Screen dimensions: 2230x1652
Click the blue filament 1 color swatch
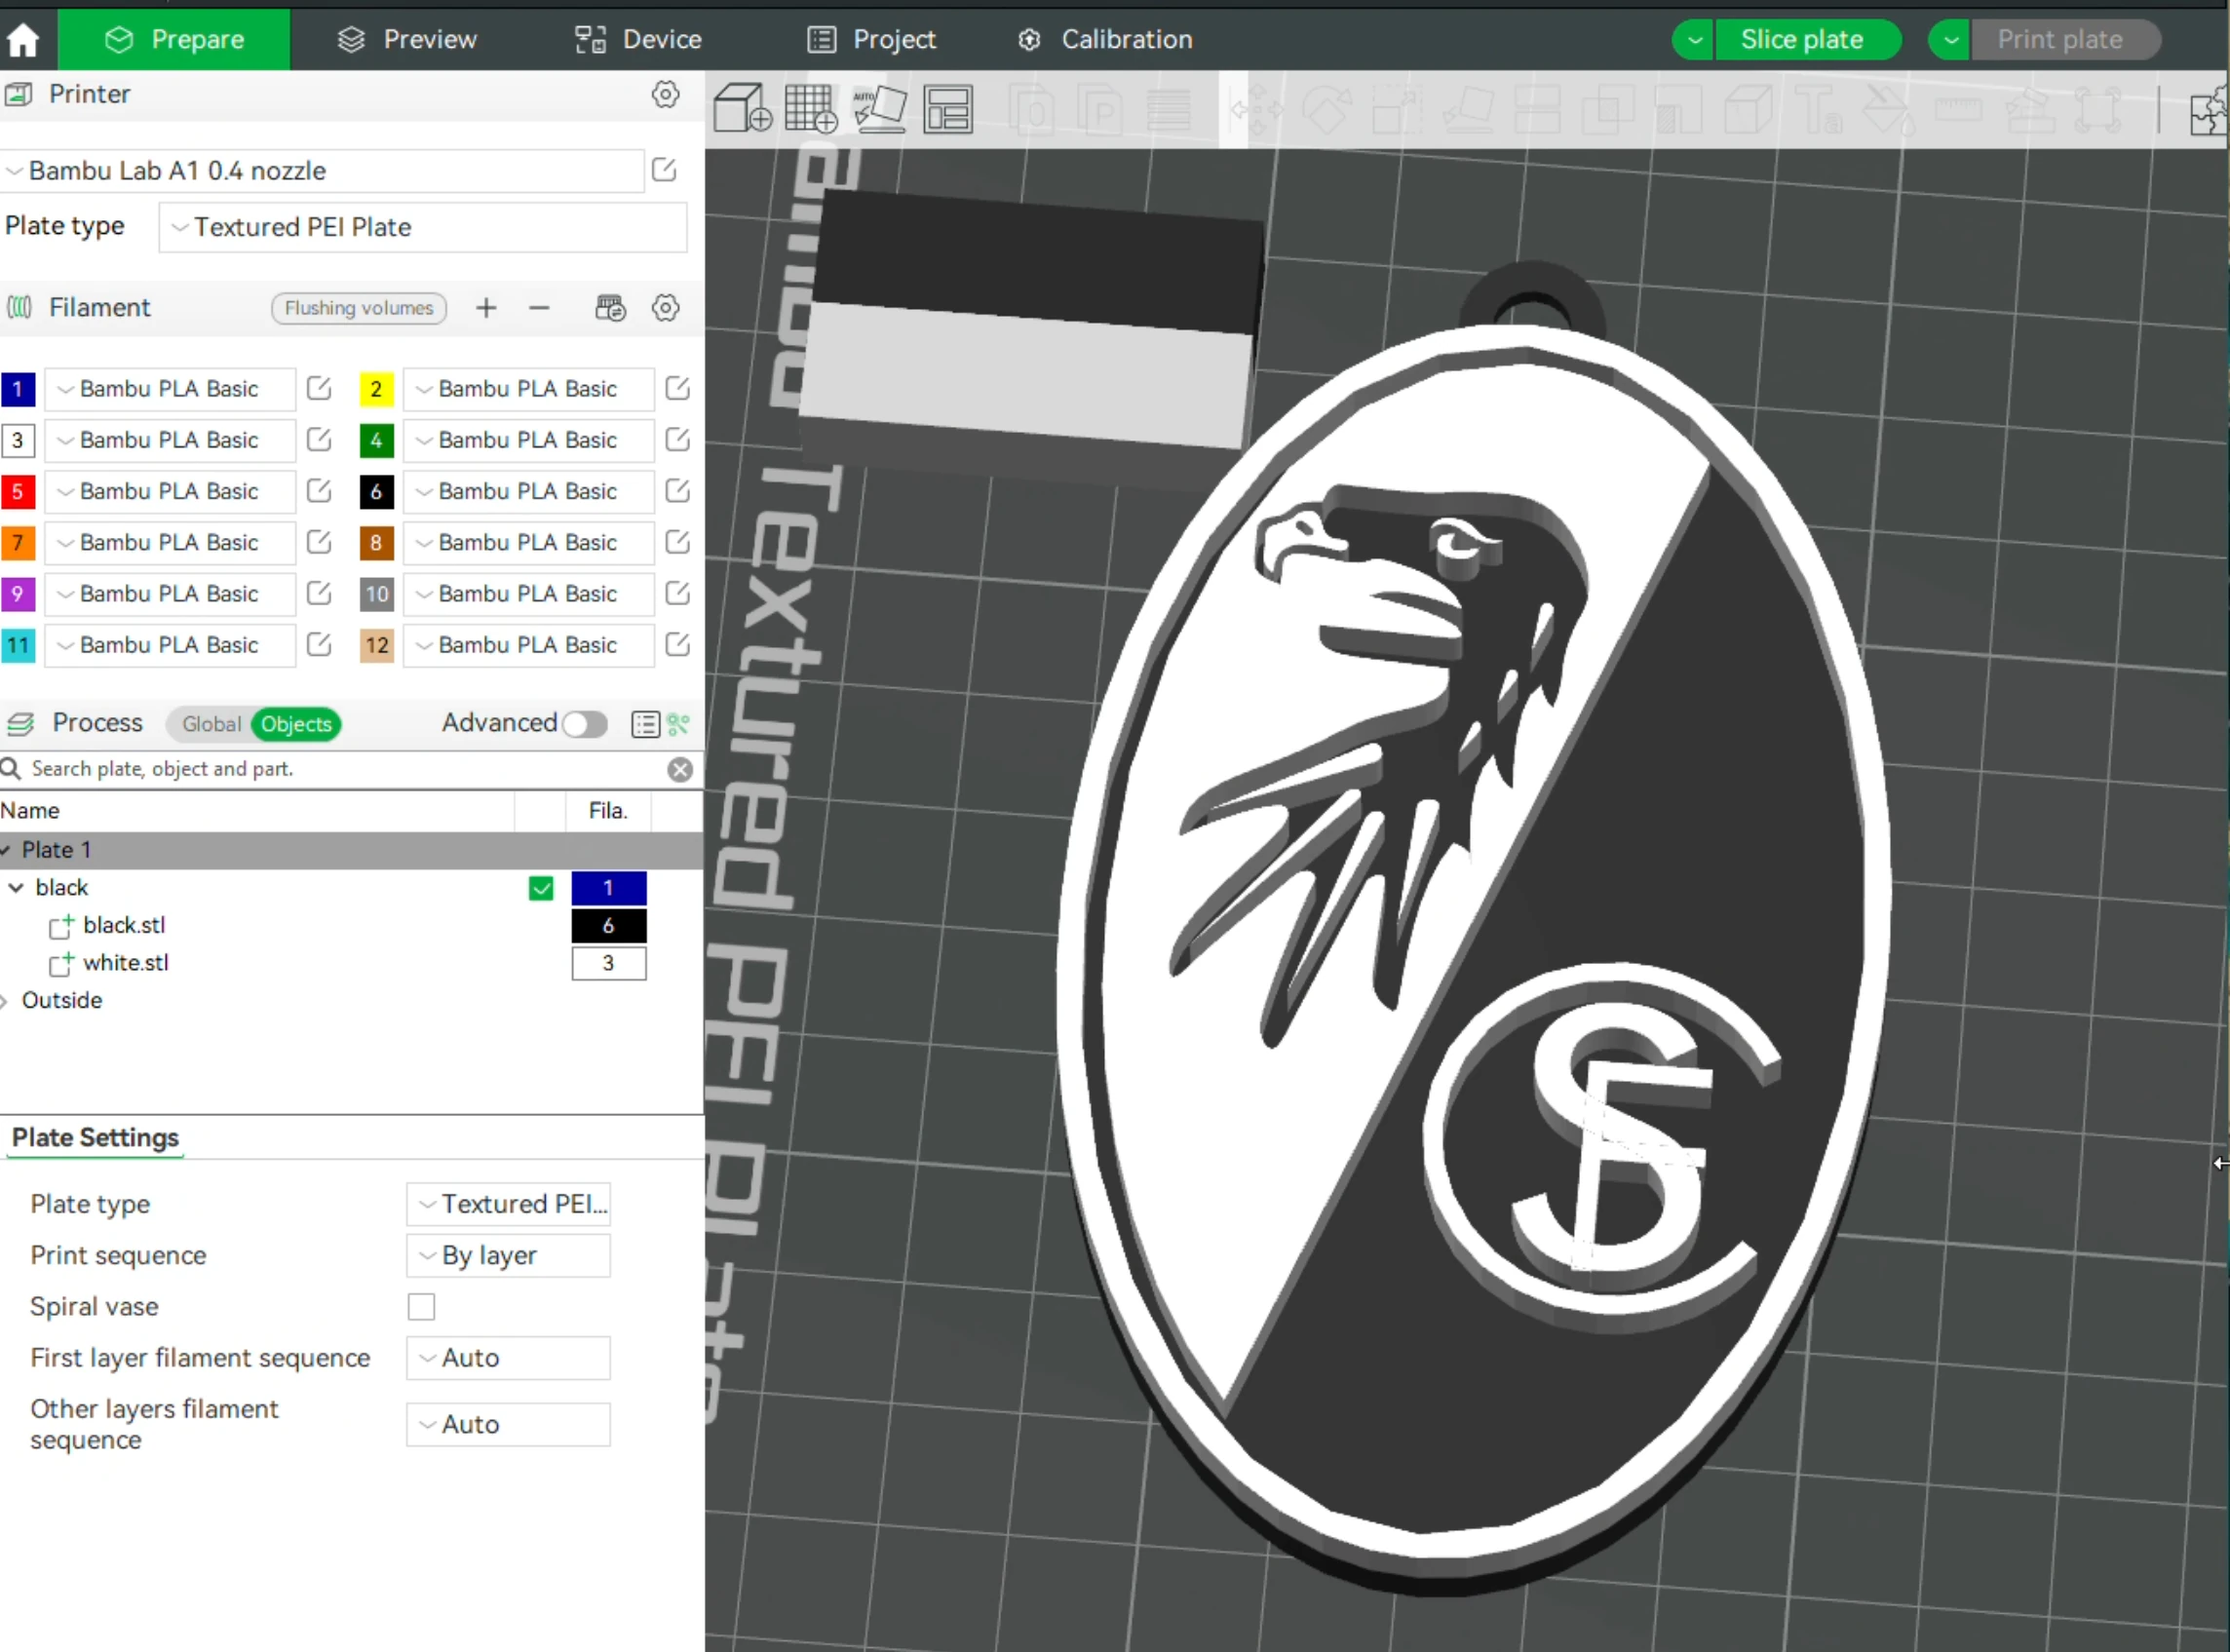coord(18,389)
